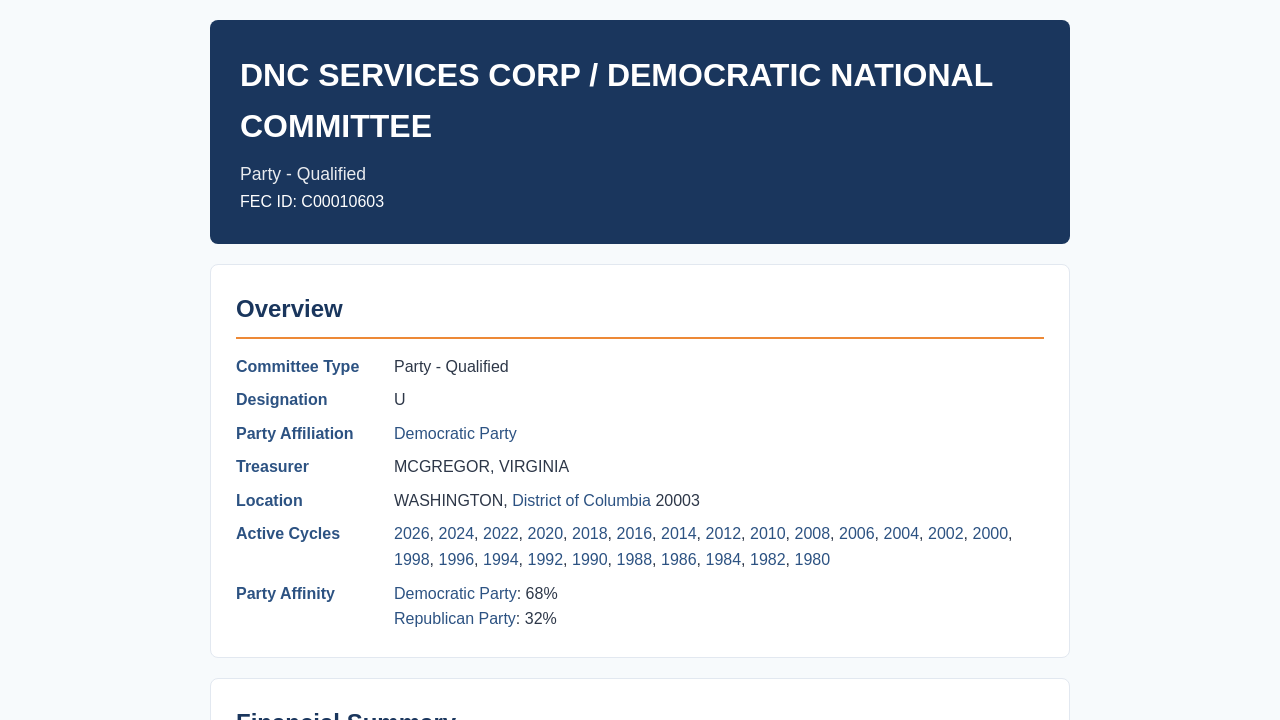This screenshot has width=1280, height=720.
Task: Choose the 2016 cycle link
Action: tap(634, 534)
